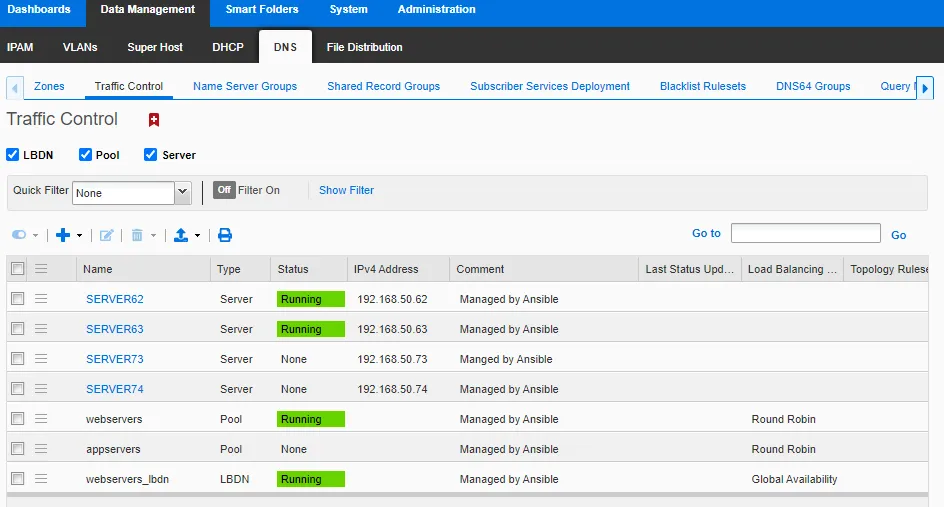Viewport: 944px width, 507px height.
Task: Click the Go to input field
Action: [805, 233]
